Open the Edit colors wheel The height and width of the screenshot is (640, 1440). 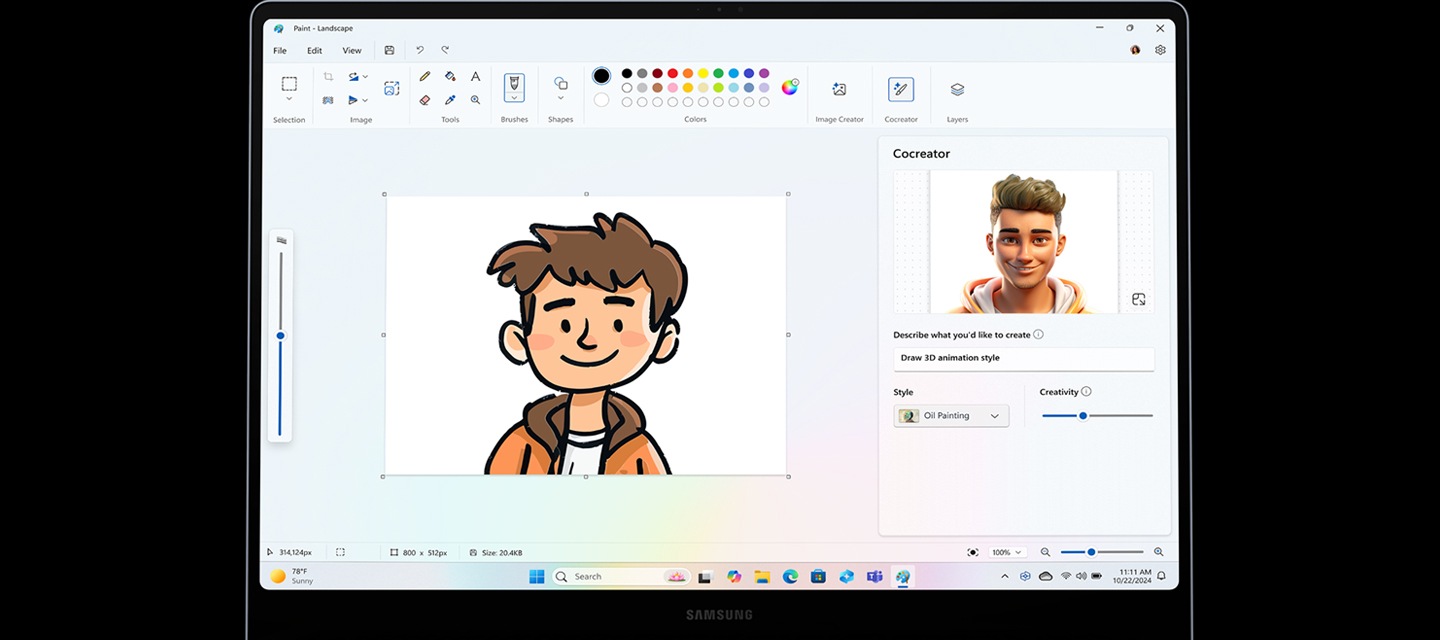(790, 87)
